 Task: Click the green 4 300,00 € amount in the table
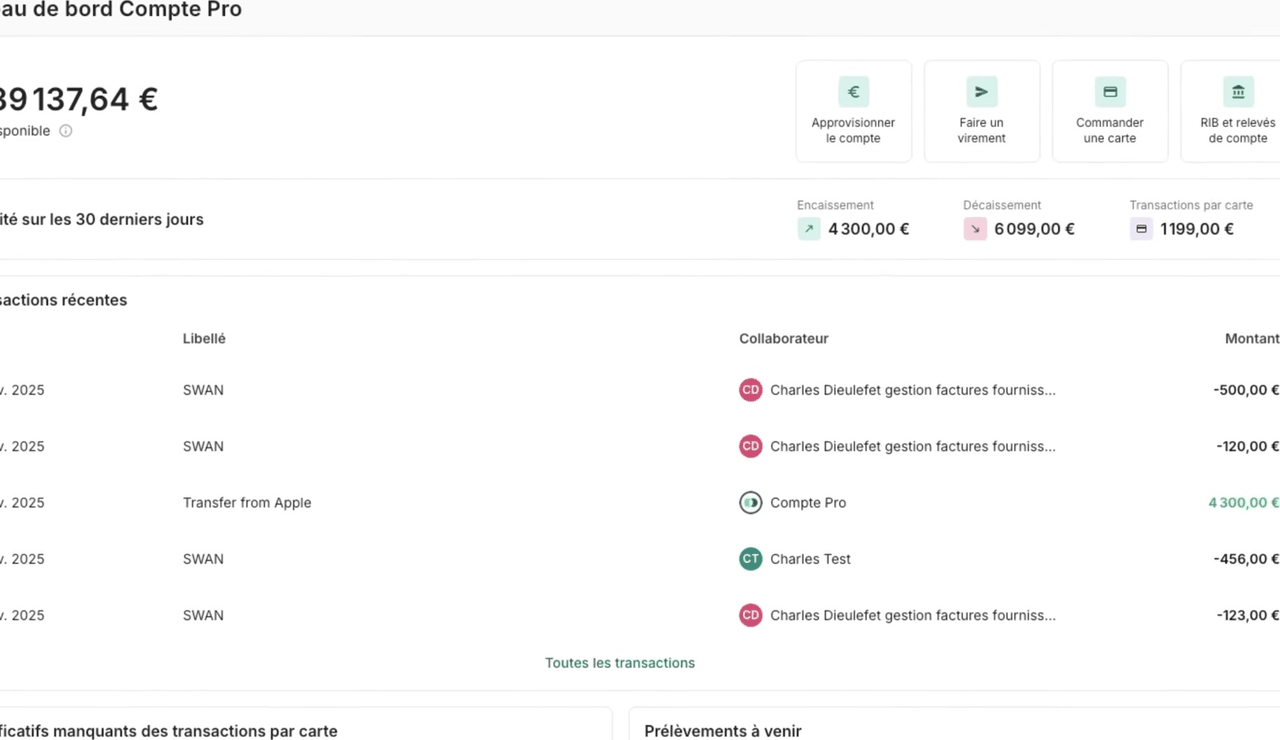1244,503
